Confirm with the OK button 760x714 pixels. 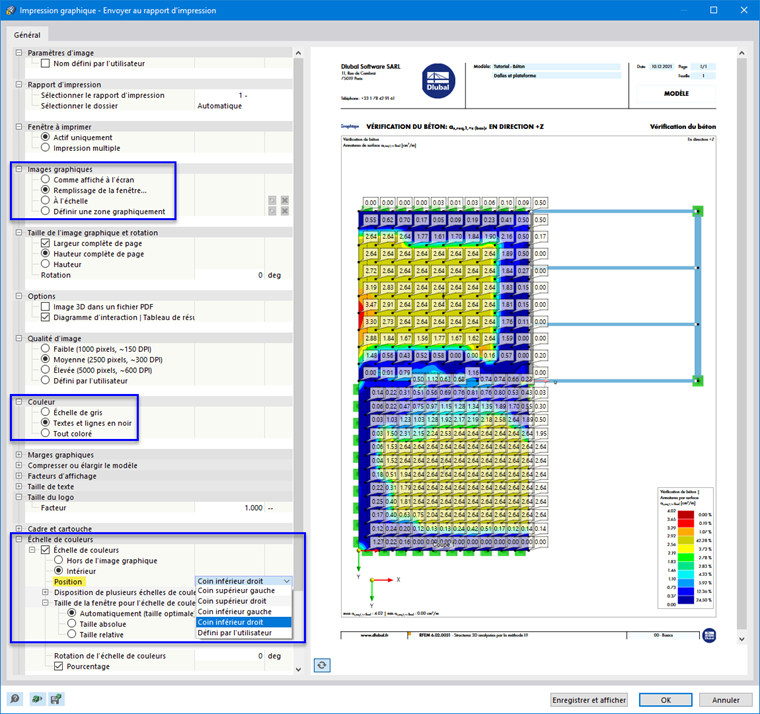click(665, 700)
